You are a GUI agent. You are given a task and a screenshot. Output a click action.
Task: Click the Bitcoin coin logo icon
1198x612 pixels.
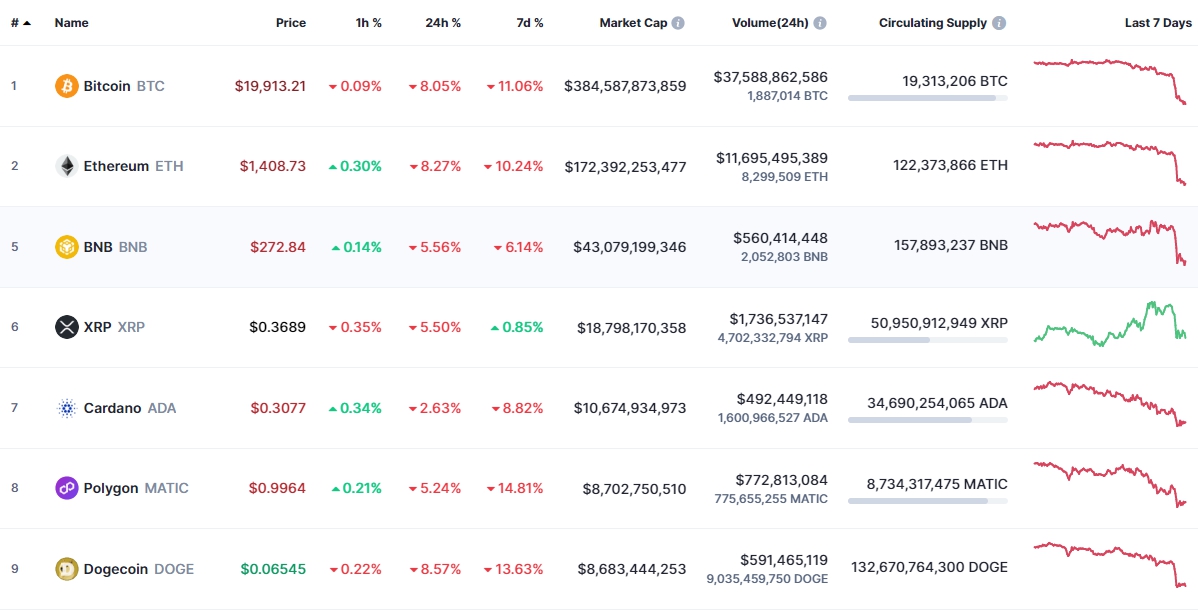(66, 86)
